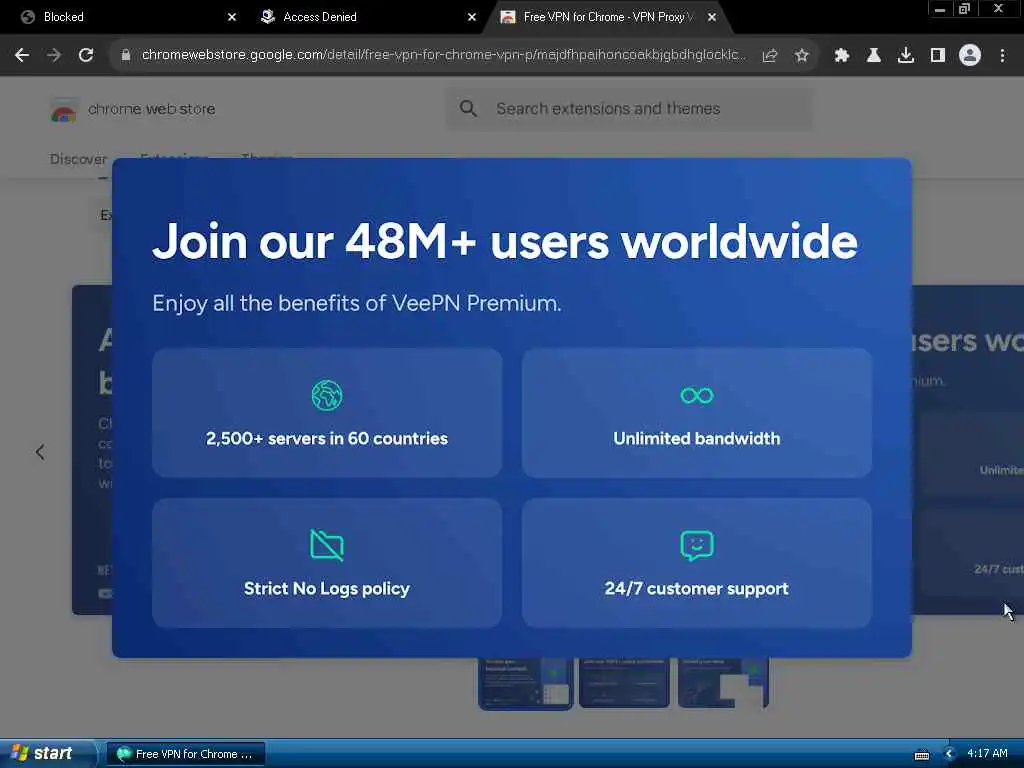Open the Extensions puzzle icon
Viewport: 1024px width, 768px height.
pyautogui.click(x=842, y=56)
